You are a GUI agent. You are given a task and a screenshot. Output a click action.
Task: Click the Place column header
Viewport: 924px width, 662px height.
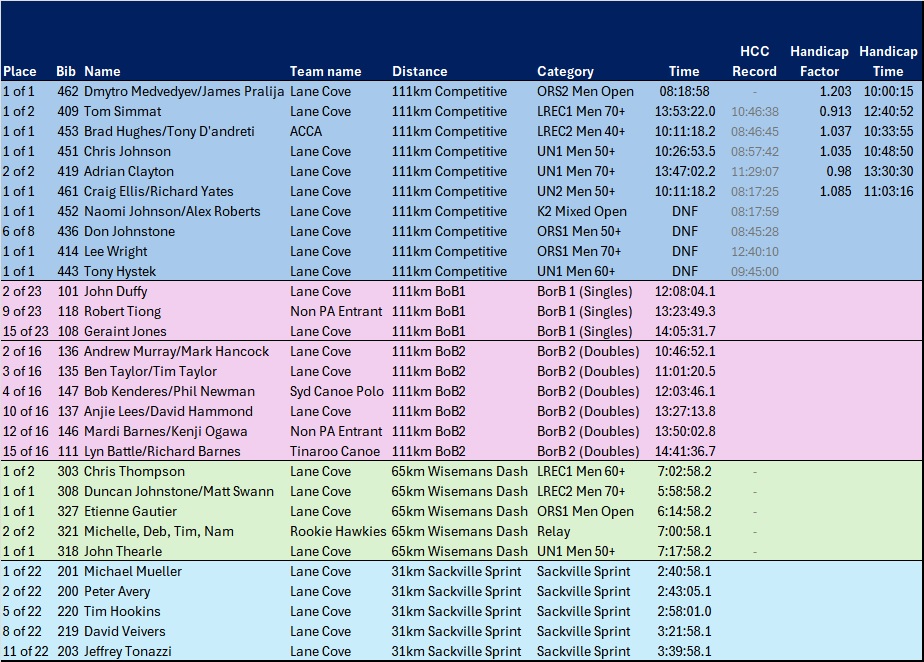coord(20,71)
